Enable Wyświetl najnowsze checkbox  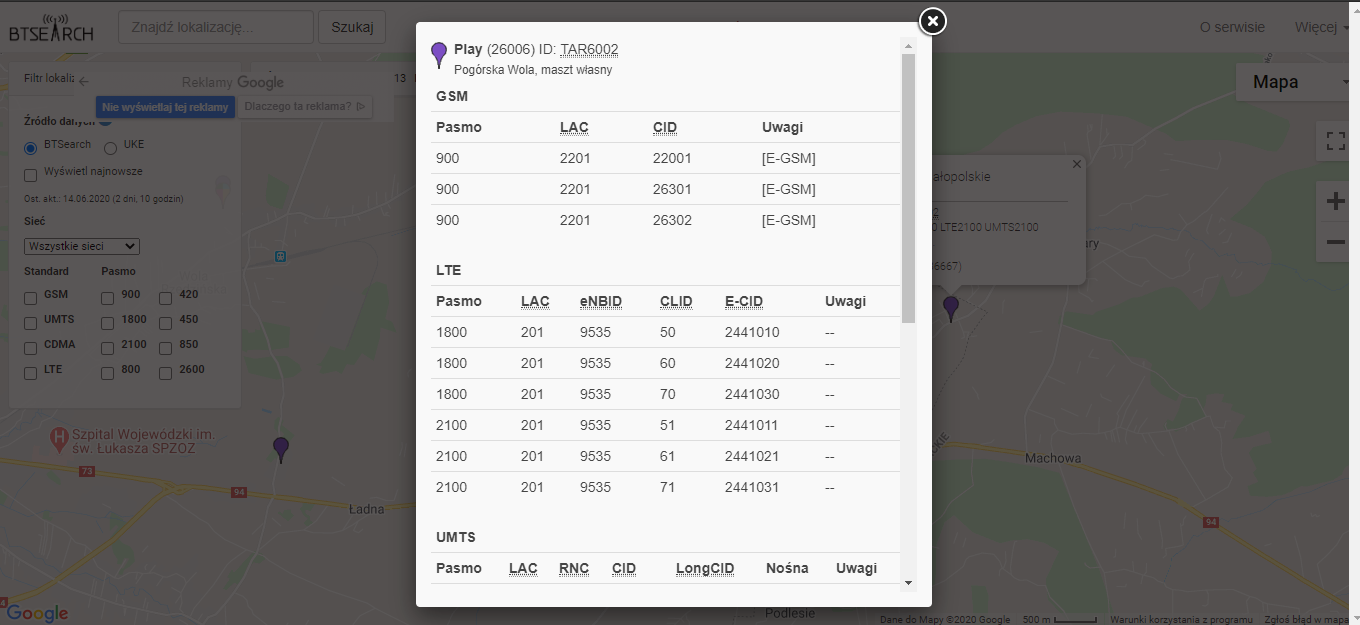point(31,174)
